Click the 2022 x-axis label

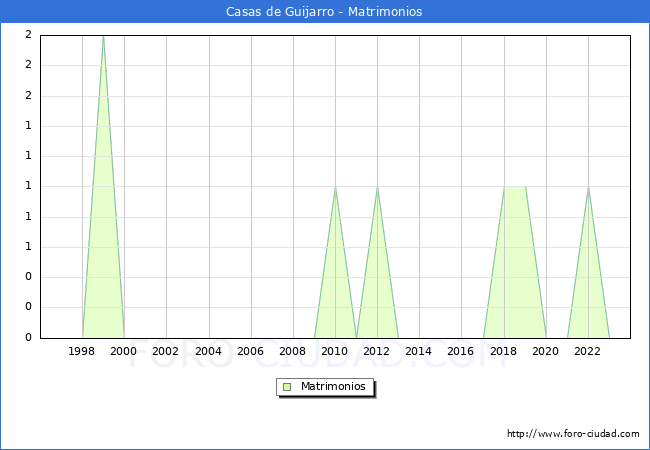click(x=587, y=351)
